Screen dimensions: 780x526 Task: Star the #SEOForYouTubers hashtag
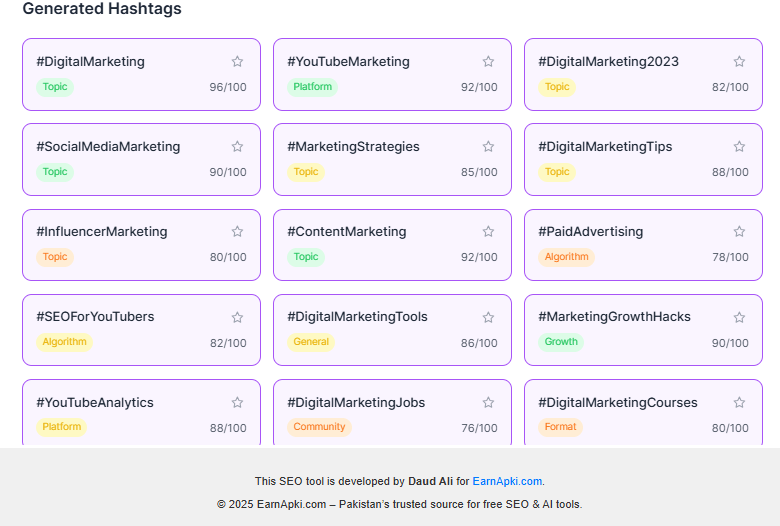[237, 318]
